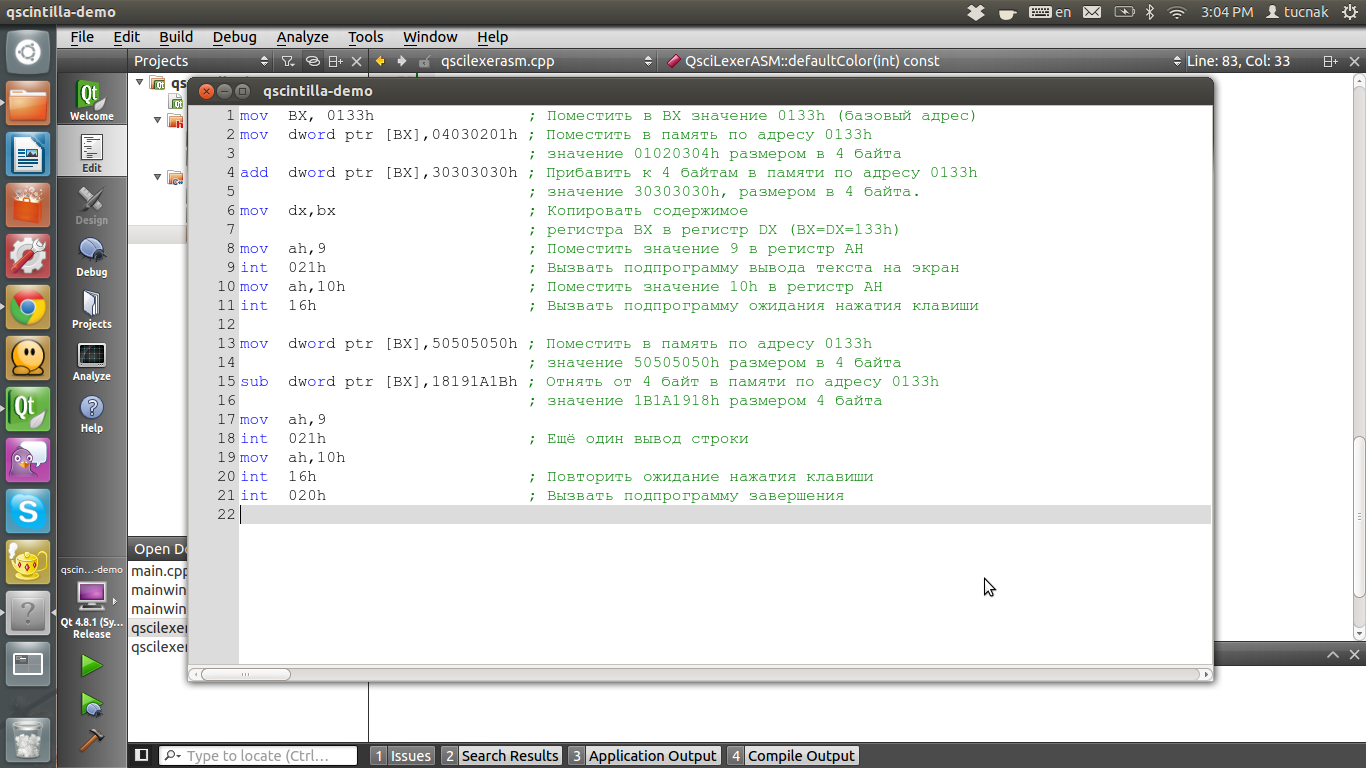Open the Window menu
The height and width of the screenshot is (768, 1366).
430,37
